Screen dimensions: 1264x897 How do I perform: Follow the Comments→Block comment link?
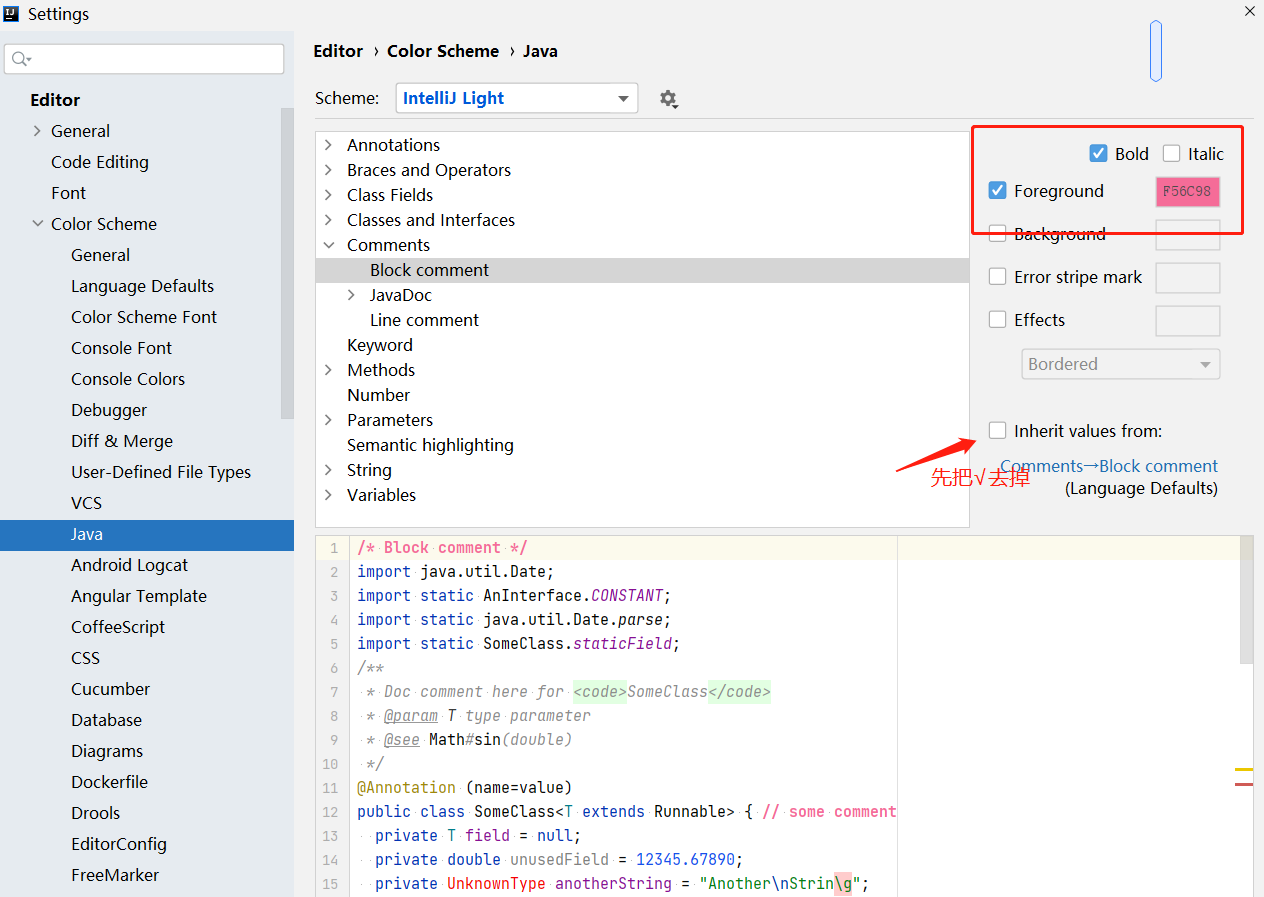(1109, 466)
